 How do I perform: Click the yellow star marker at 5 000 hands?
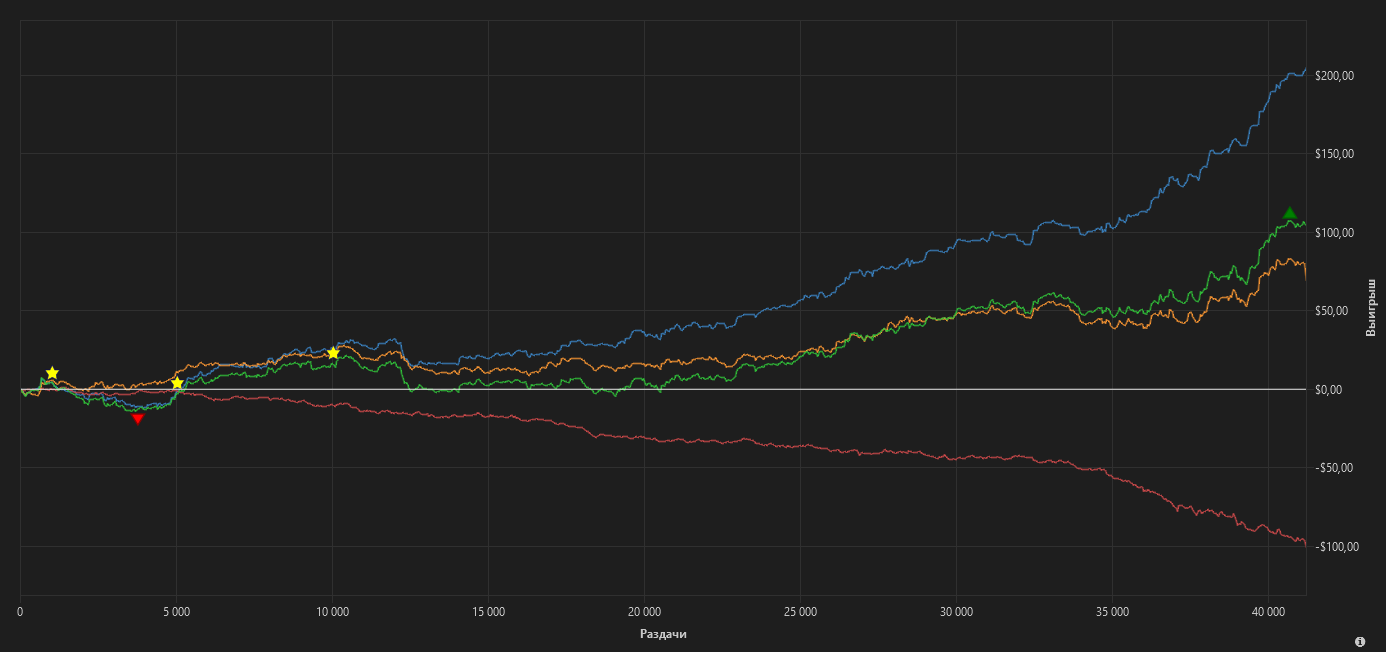(177, 383)
